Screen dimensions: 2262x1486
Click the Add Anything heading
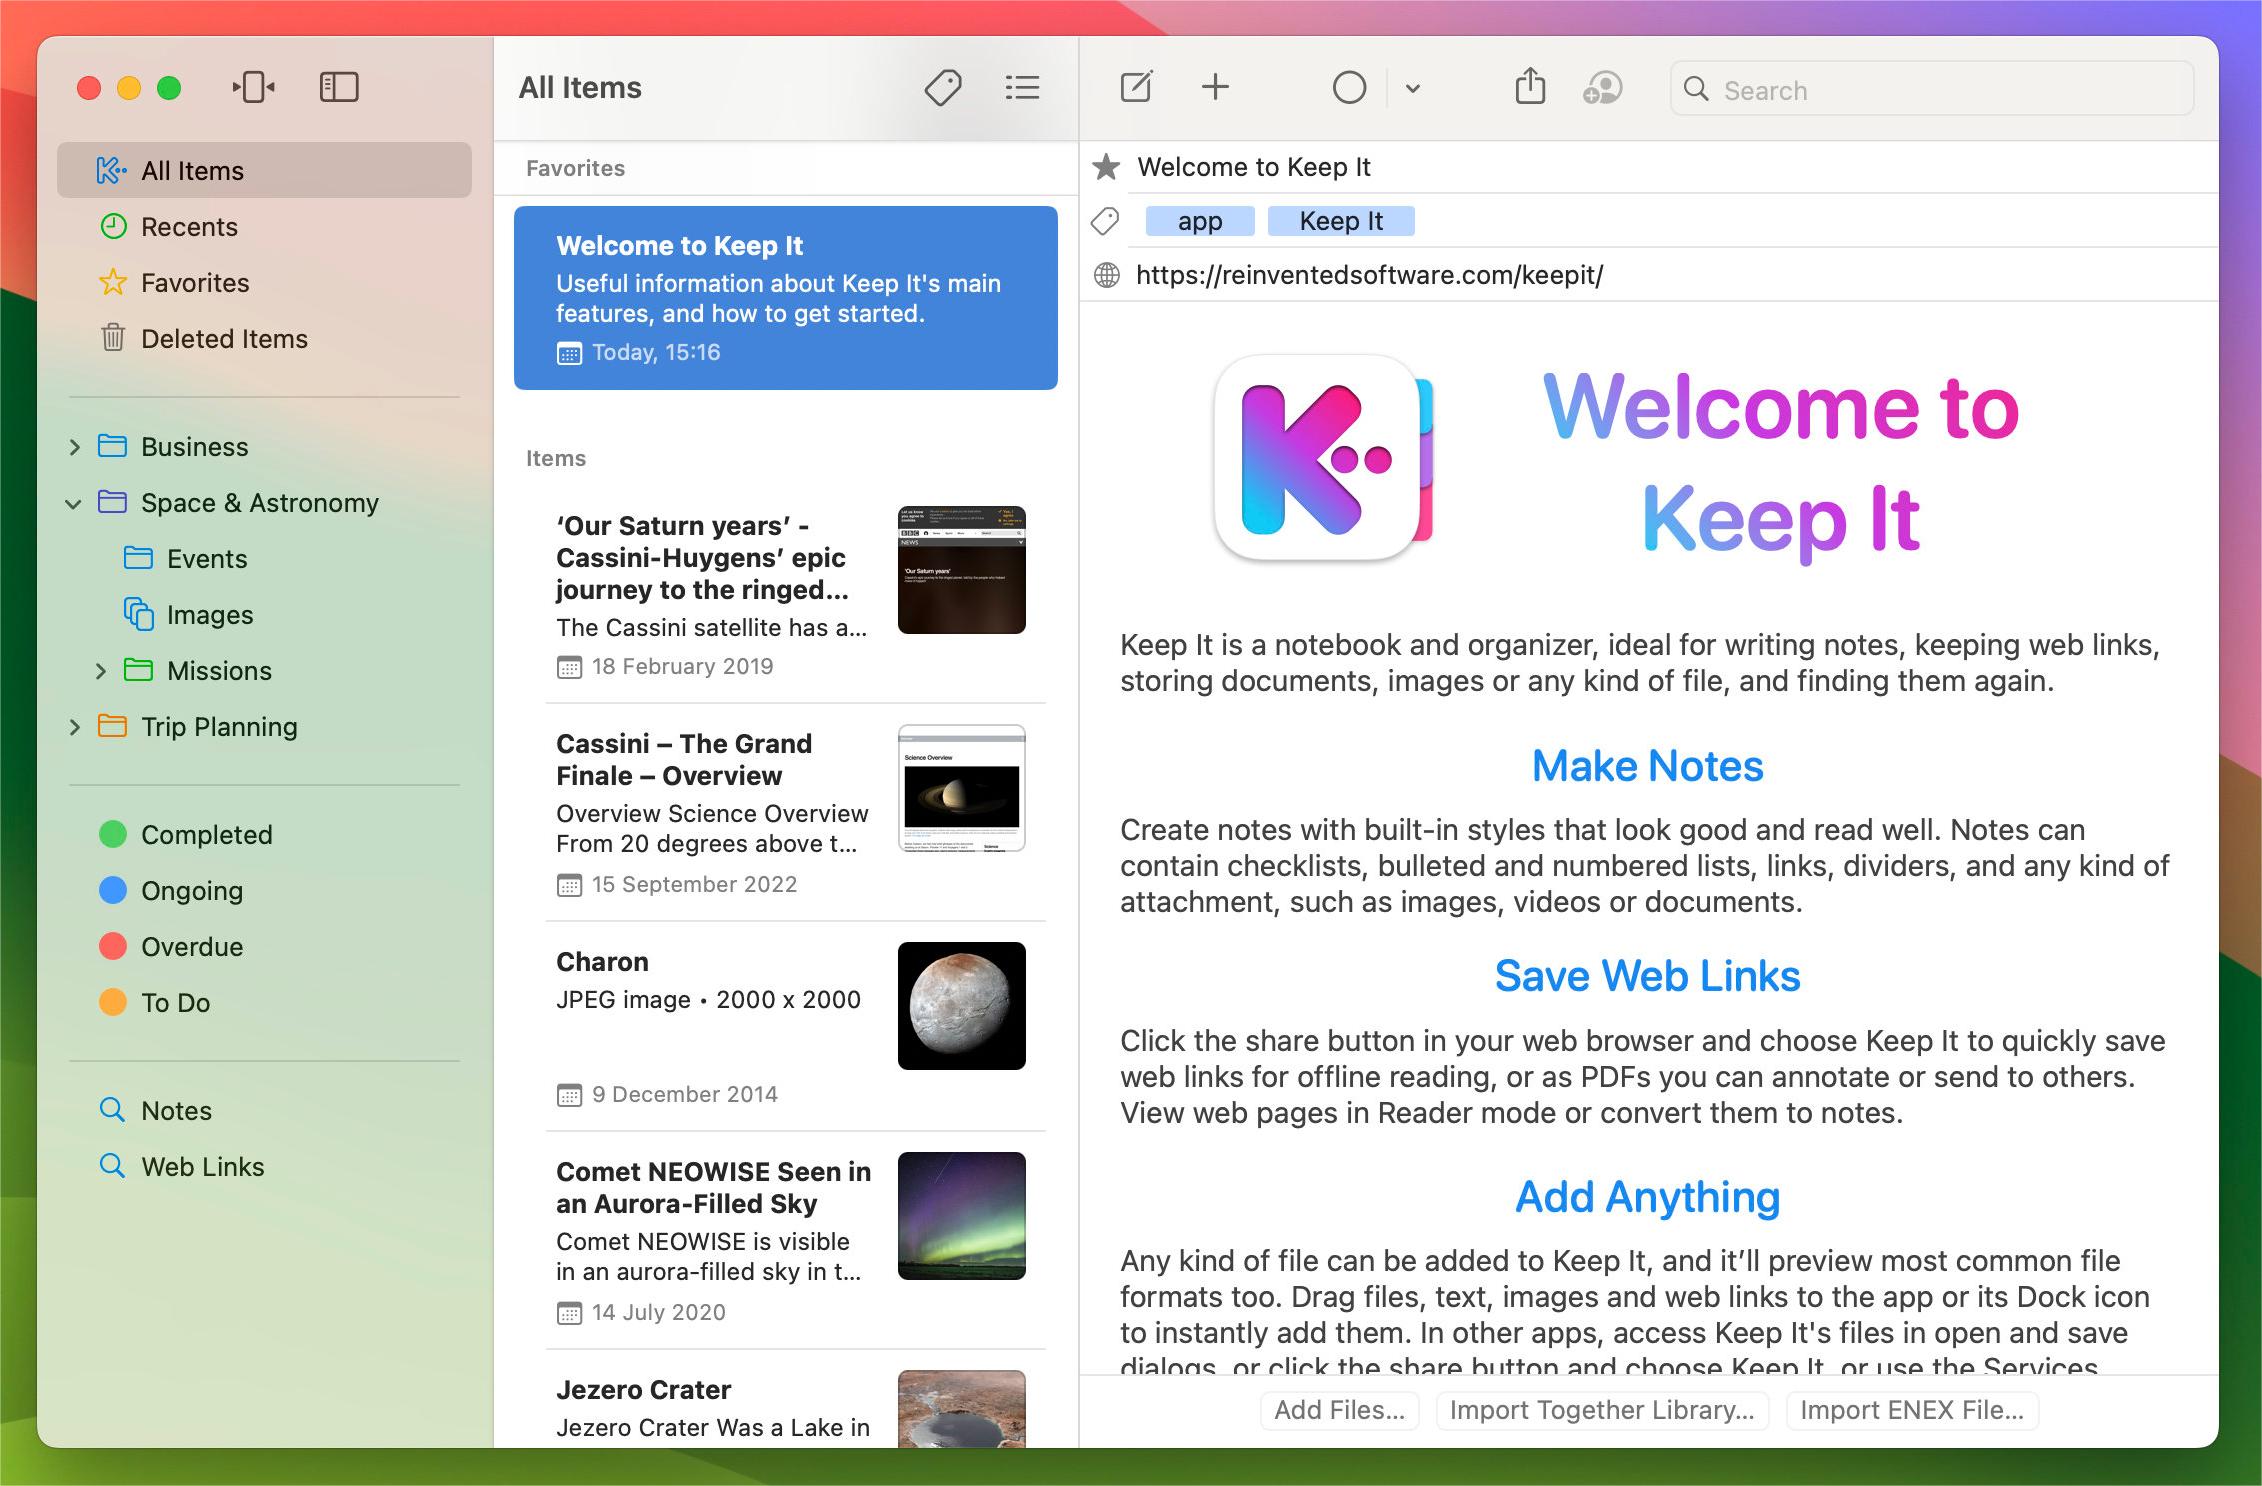pos(1647,1197)
